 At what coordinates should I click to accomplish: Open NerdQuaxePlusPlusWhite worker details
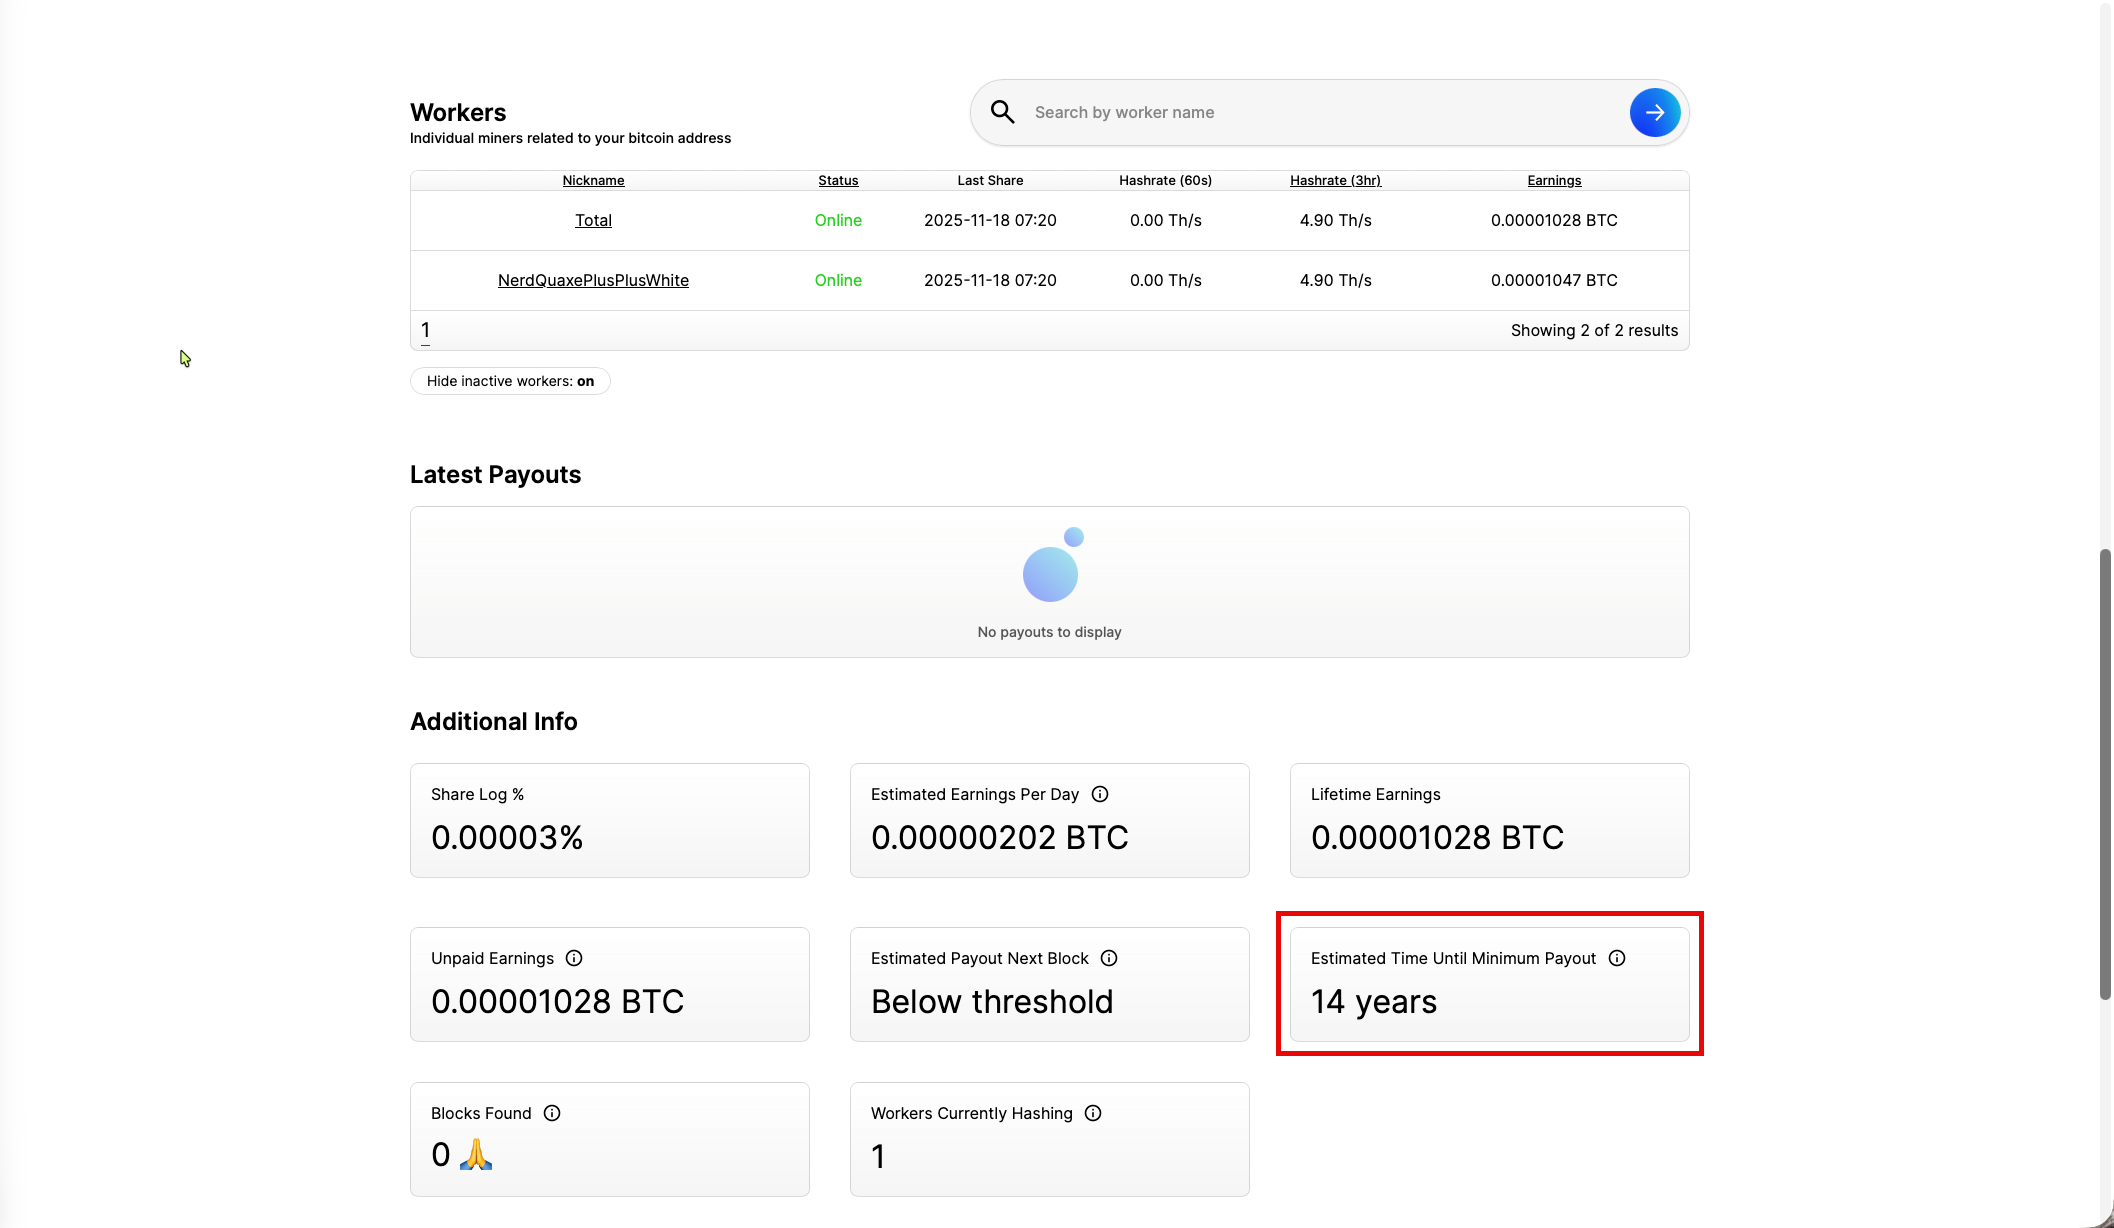click(x=593, y=280)
